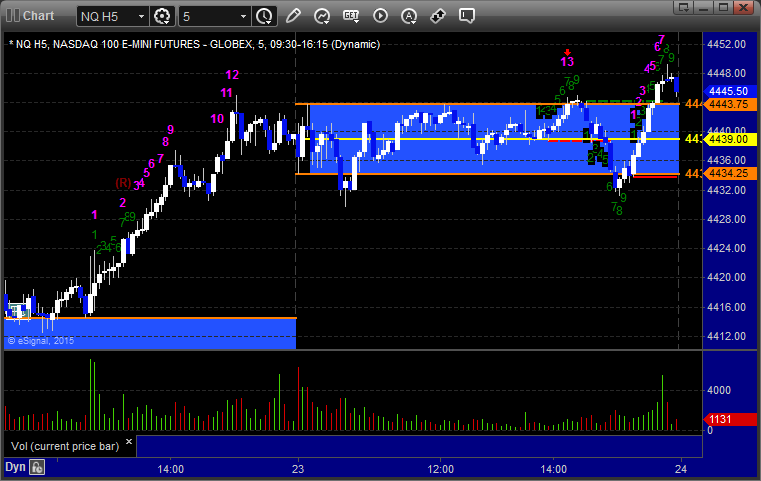
Task: Open the Chart window menu
Action: point(32,16)
